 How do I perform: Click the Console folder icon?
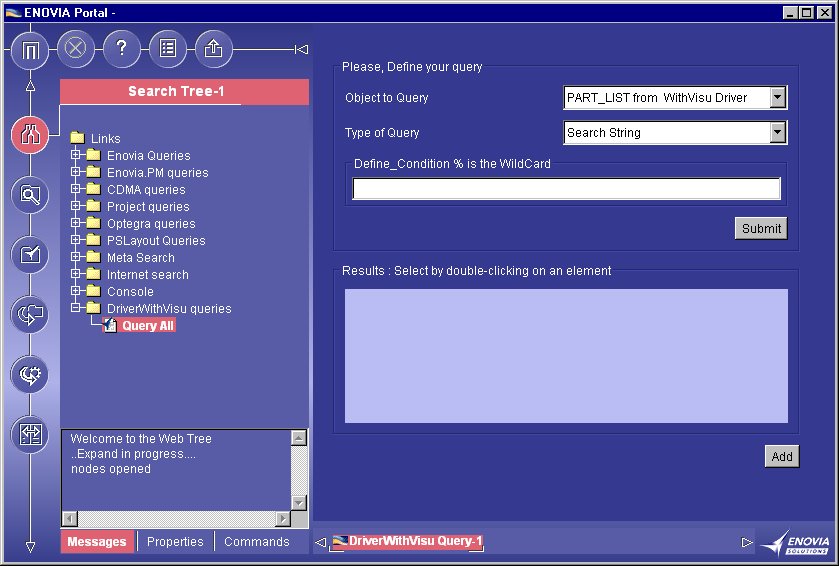coord(94,291)
